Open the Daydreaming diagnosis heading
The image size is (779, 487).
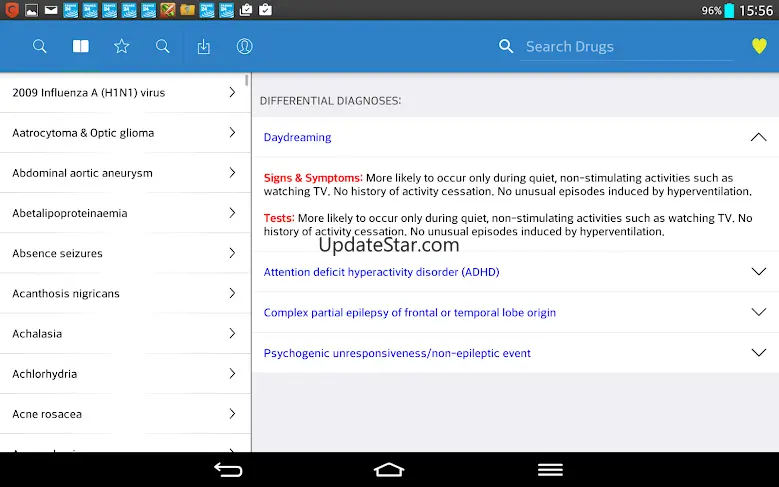point(297,137)
